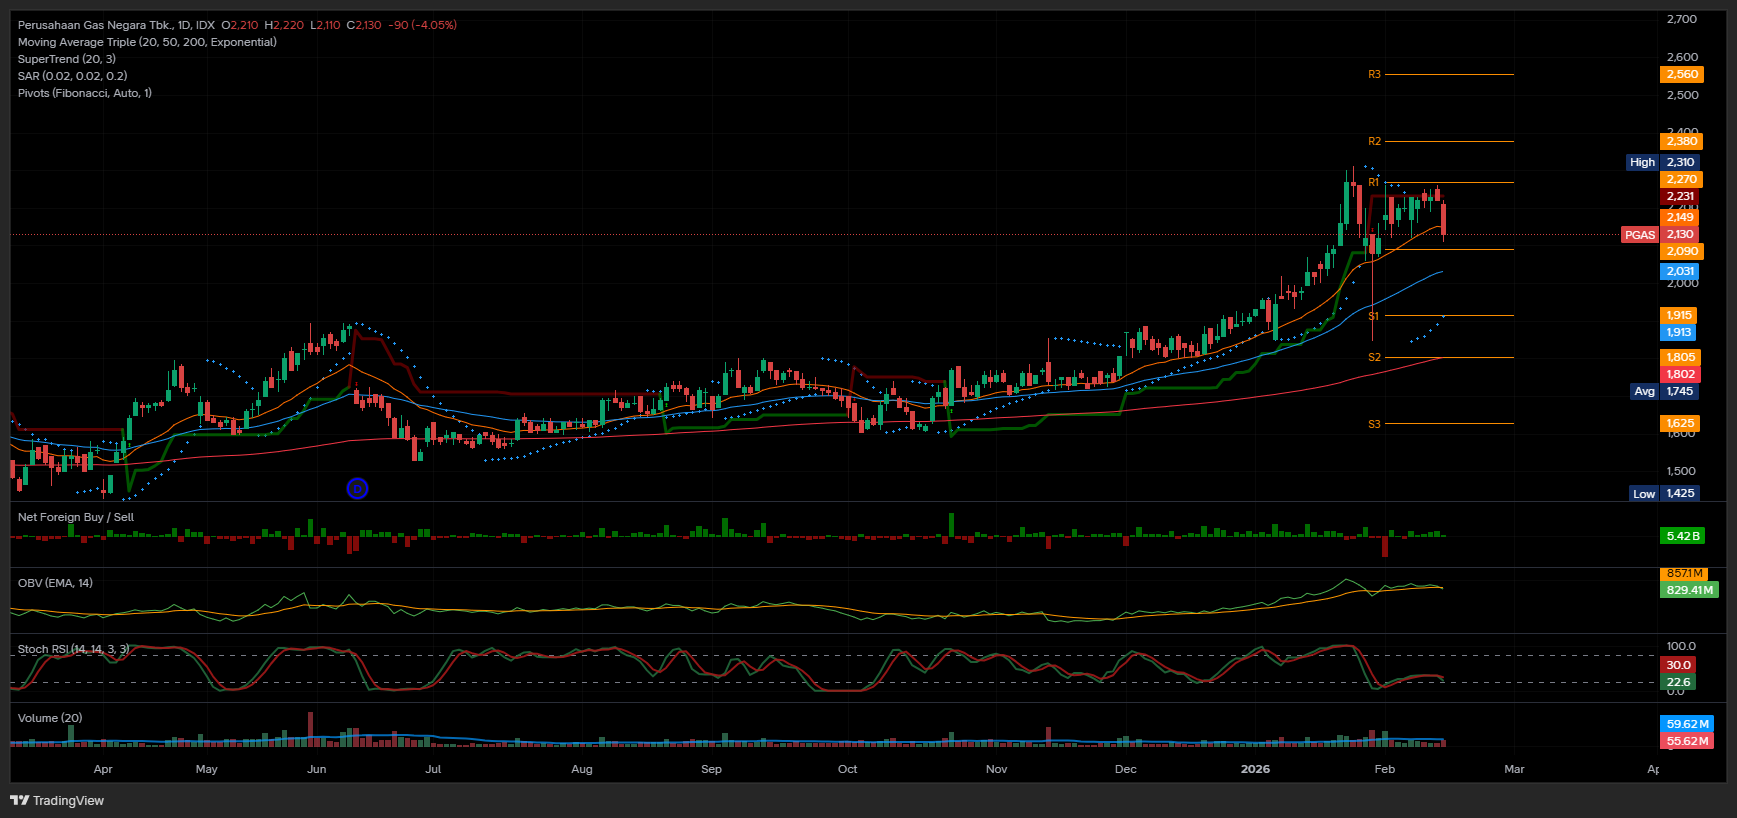Click the PGAS price tag on price axis
The height and width of the screenshot is (818, 1737).
1639,235
